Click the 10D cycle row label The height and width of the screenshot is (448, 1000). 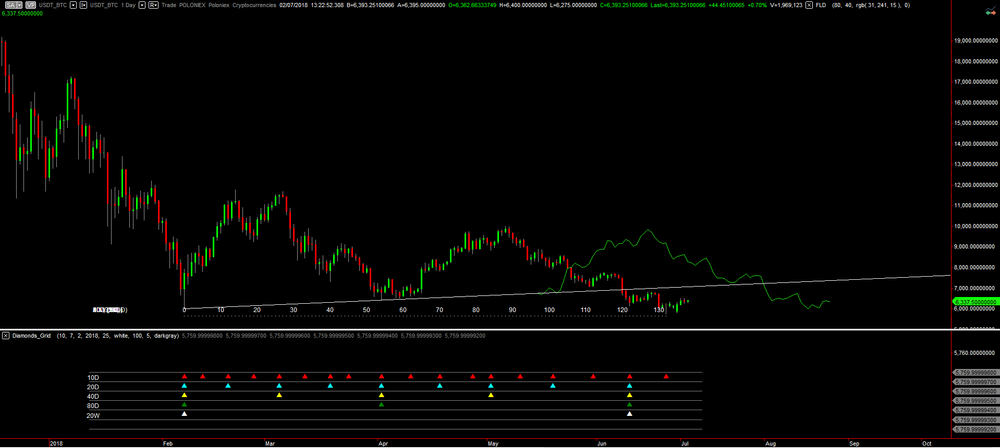click(94, 377)
